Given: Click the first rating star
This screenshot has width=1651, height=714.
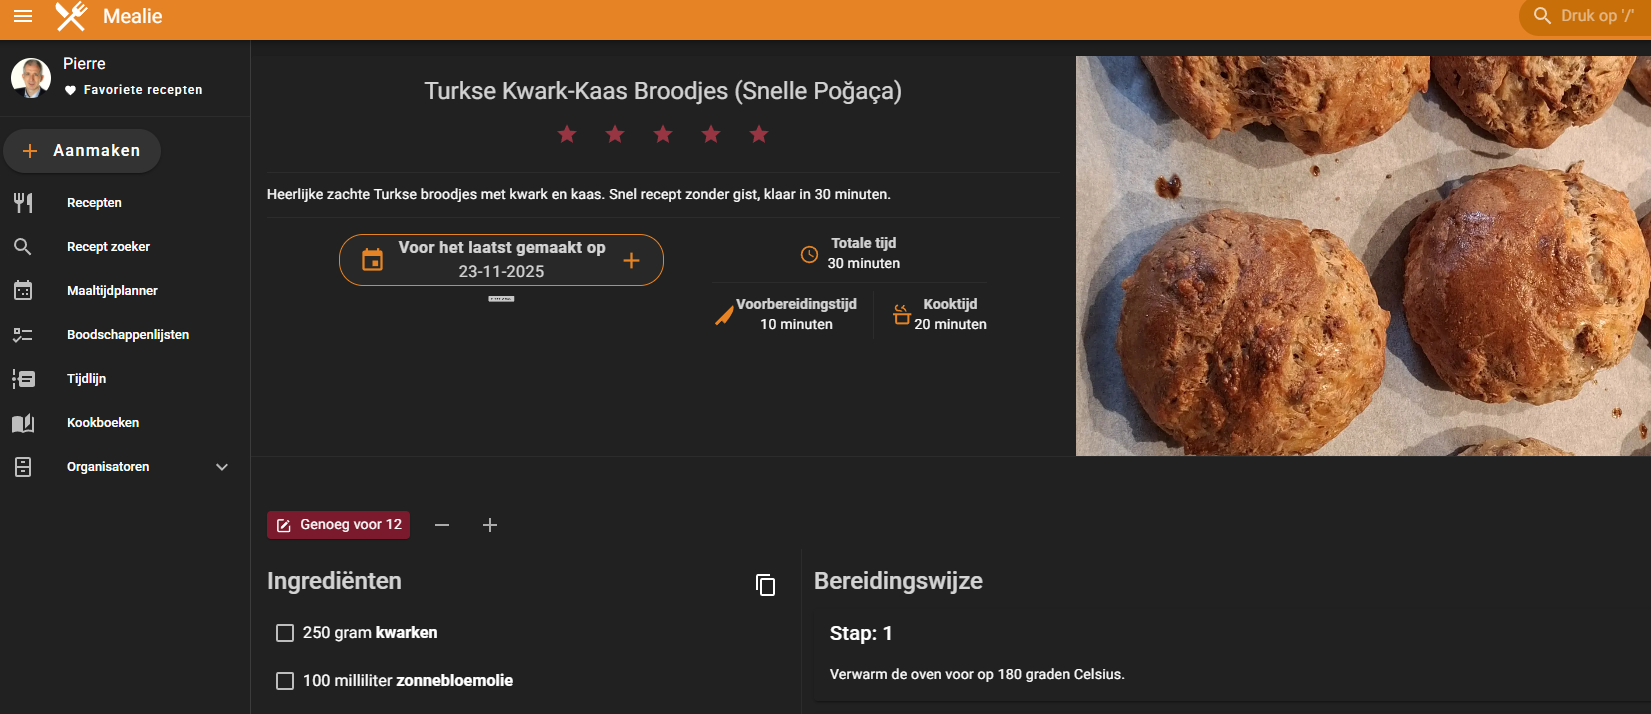Looking at the screenshot, I should (567, 134).
